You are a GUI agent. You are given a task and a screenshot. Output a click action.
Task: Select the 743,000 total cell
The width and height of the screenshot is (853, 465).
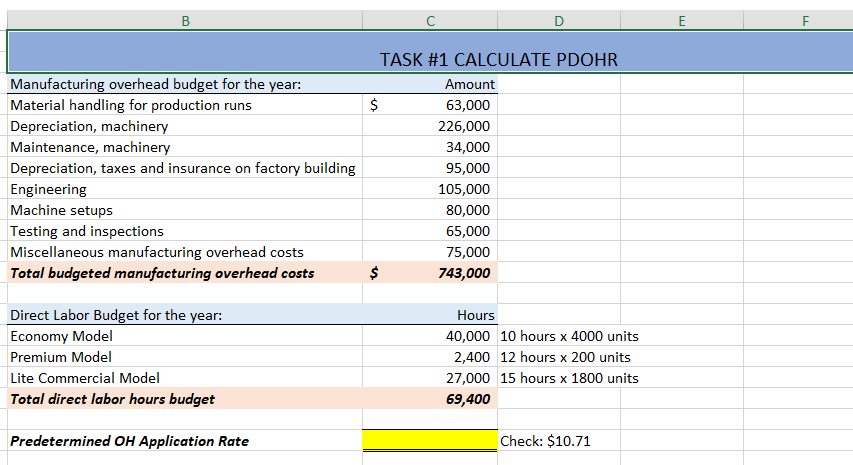(430, 272)
